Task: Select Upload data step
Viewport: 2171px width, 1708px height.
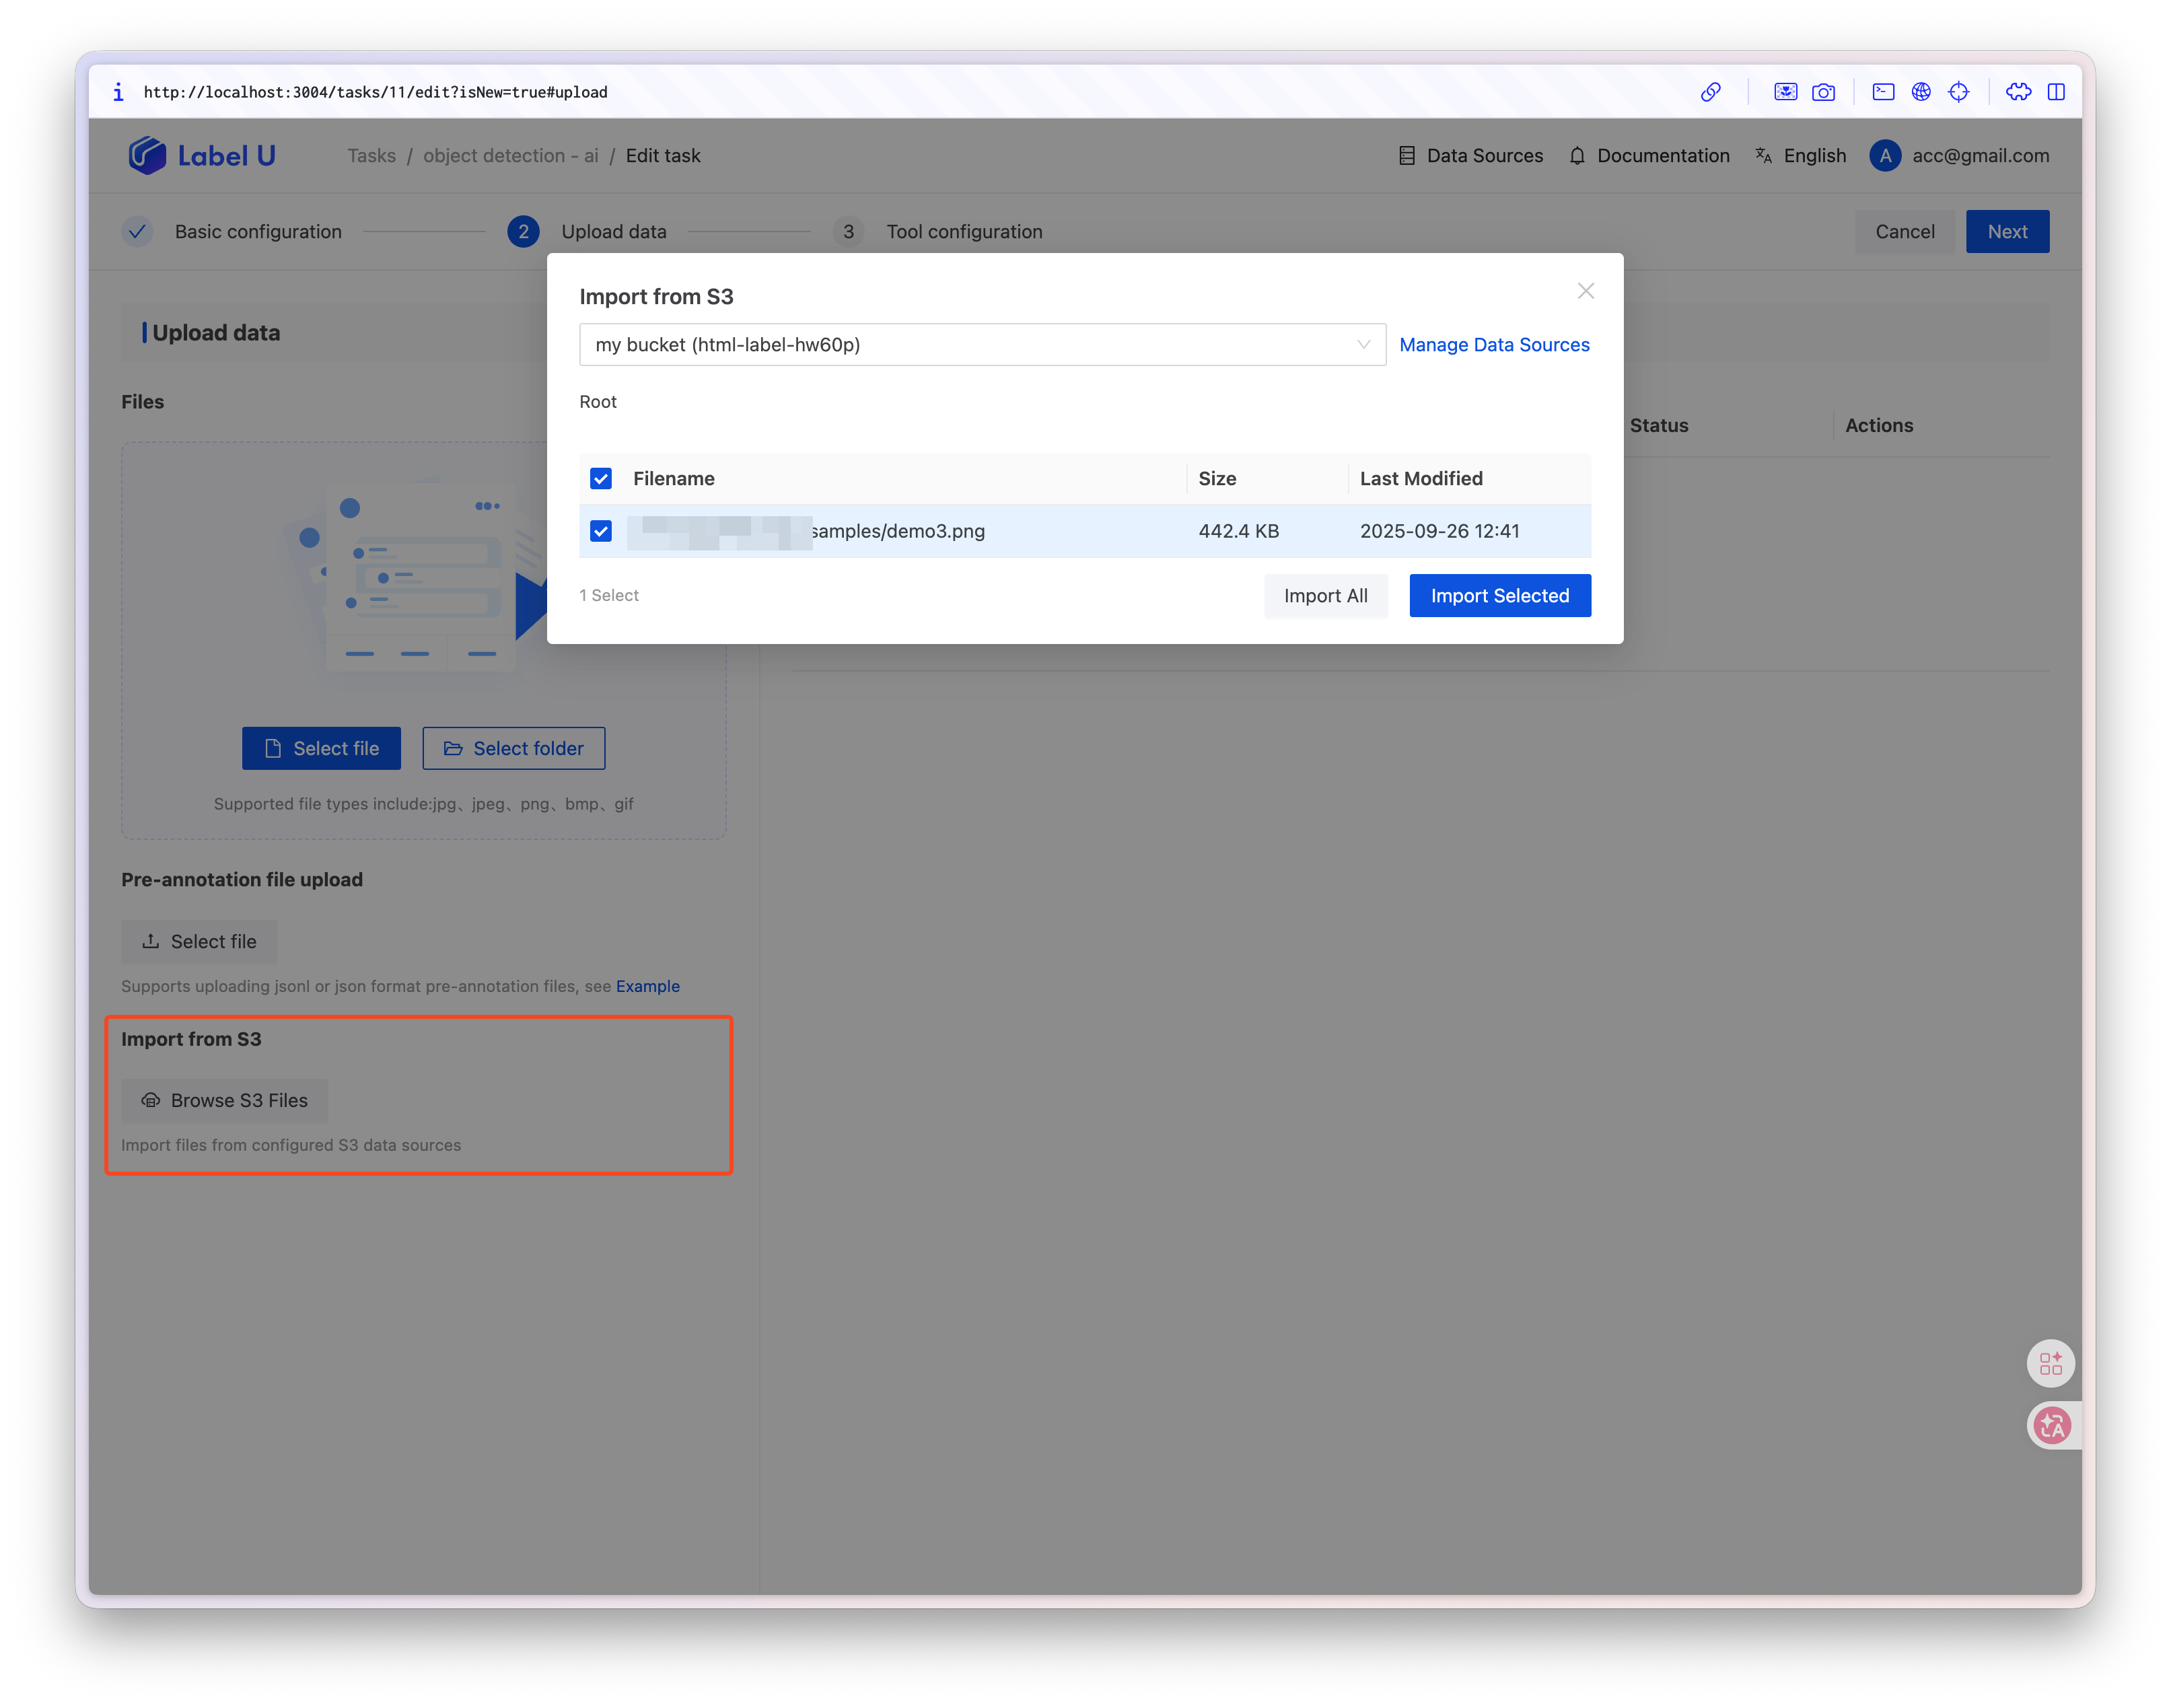Action: pos(587,231)
